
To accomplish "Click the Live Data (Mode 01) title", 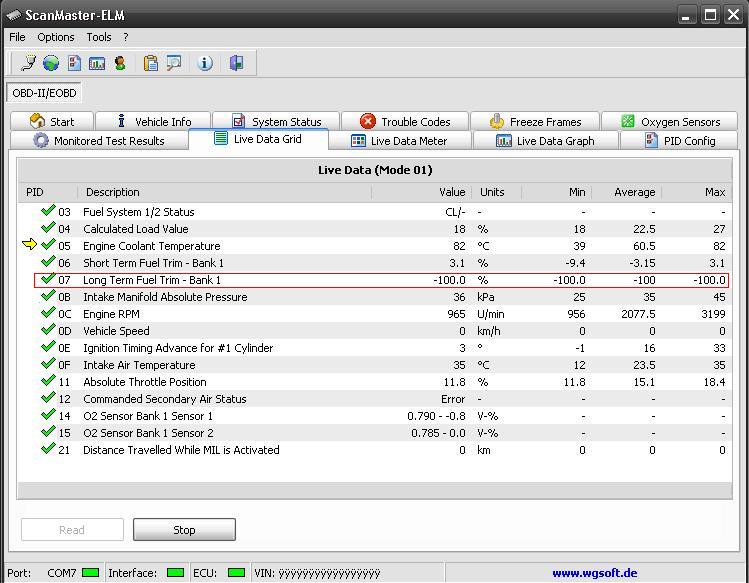I will tap(375, 170).
